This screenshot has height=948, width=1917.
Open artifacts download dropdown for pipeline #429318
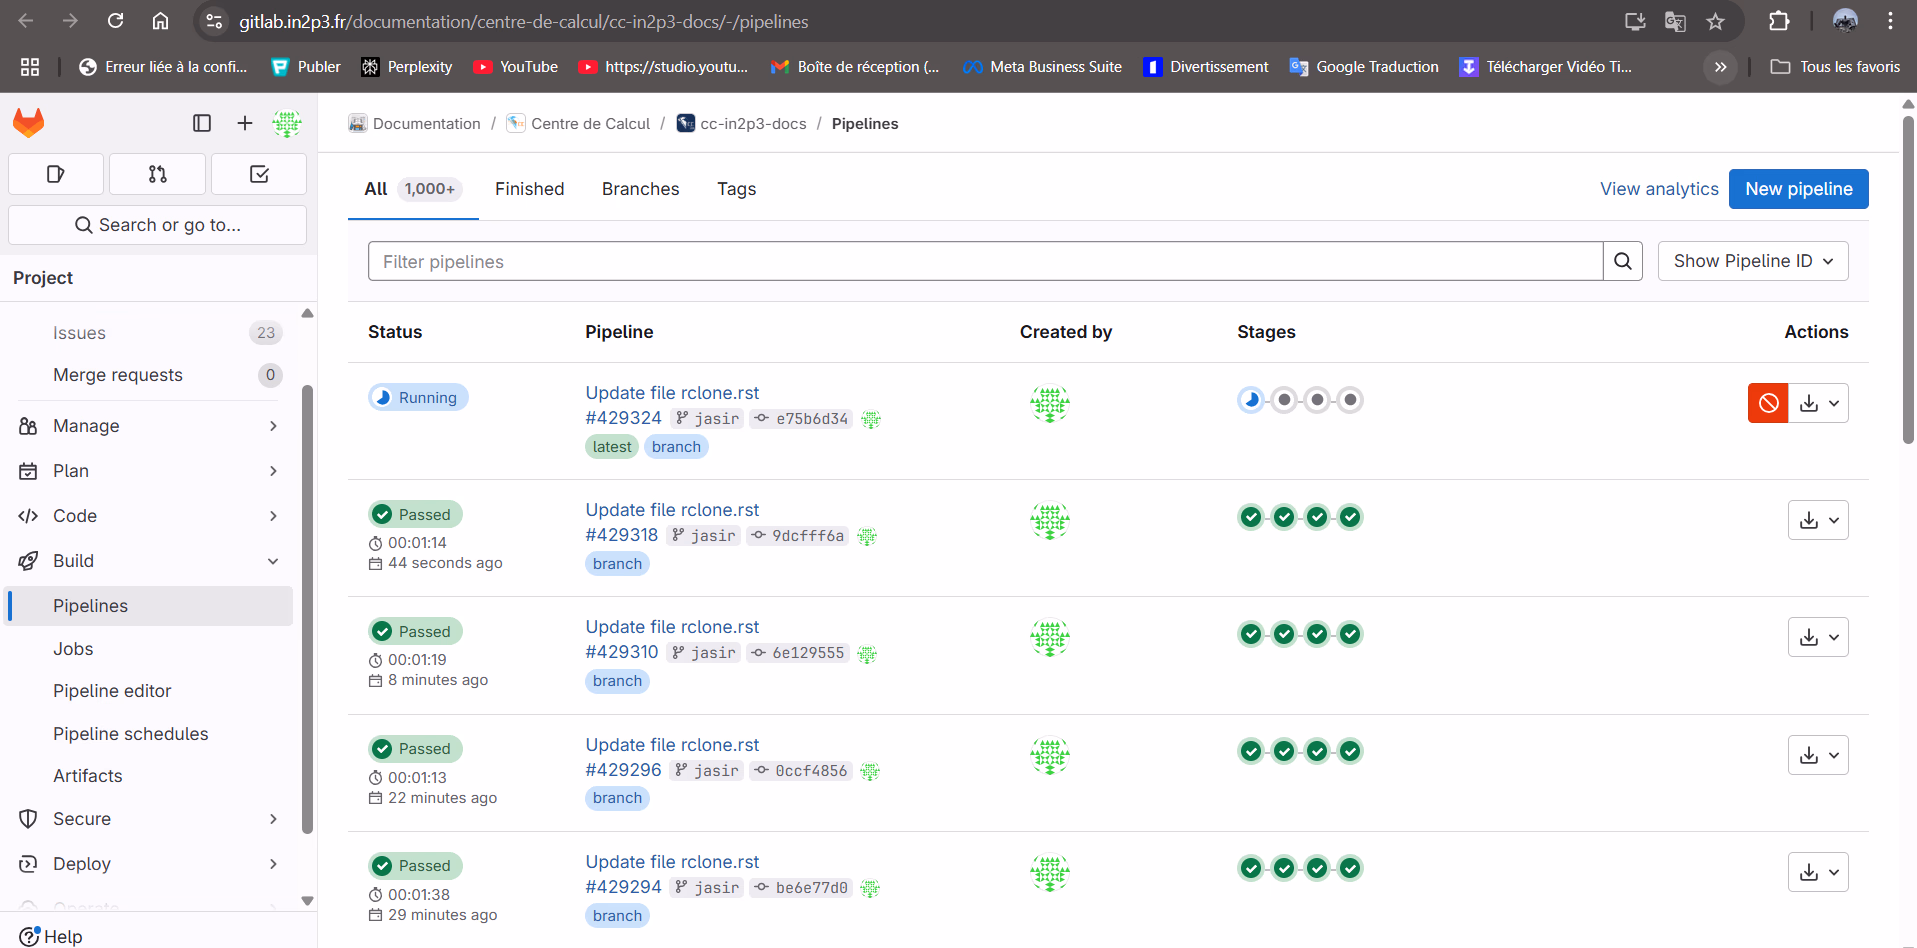(1817, 520)
